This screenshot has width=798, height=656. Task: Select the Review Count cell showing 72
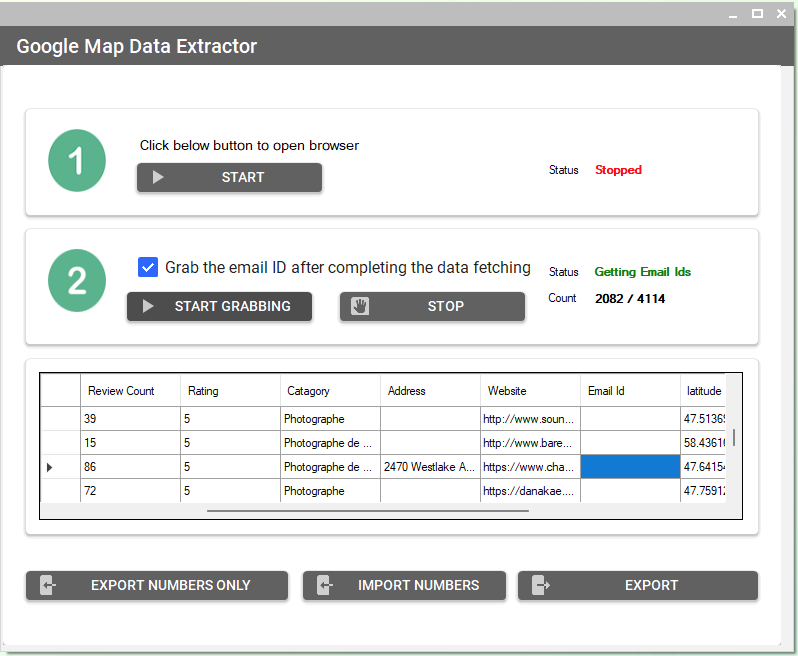pyautogui.click(x=130, y=491)
